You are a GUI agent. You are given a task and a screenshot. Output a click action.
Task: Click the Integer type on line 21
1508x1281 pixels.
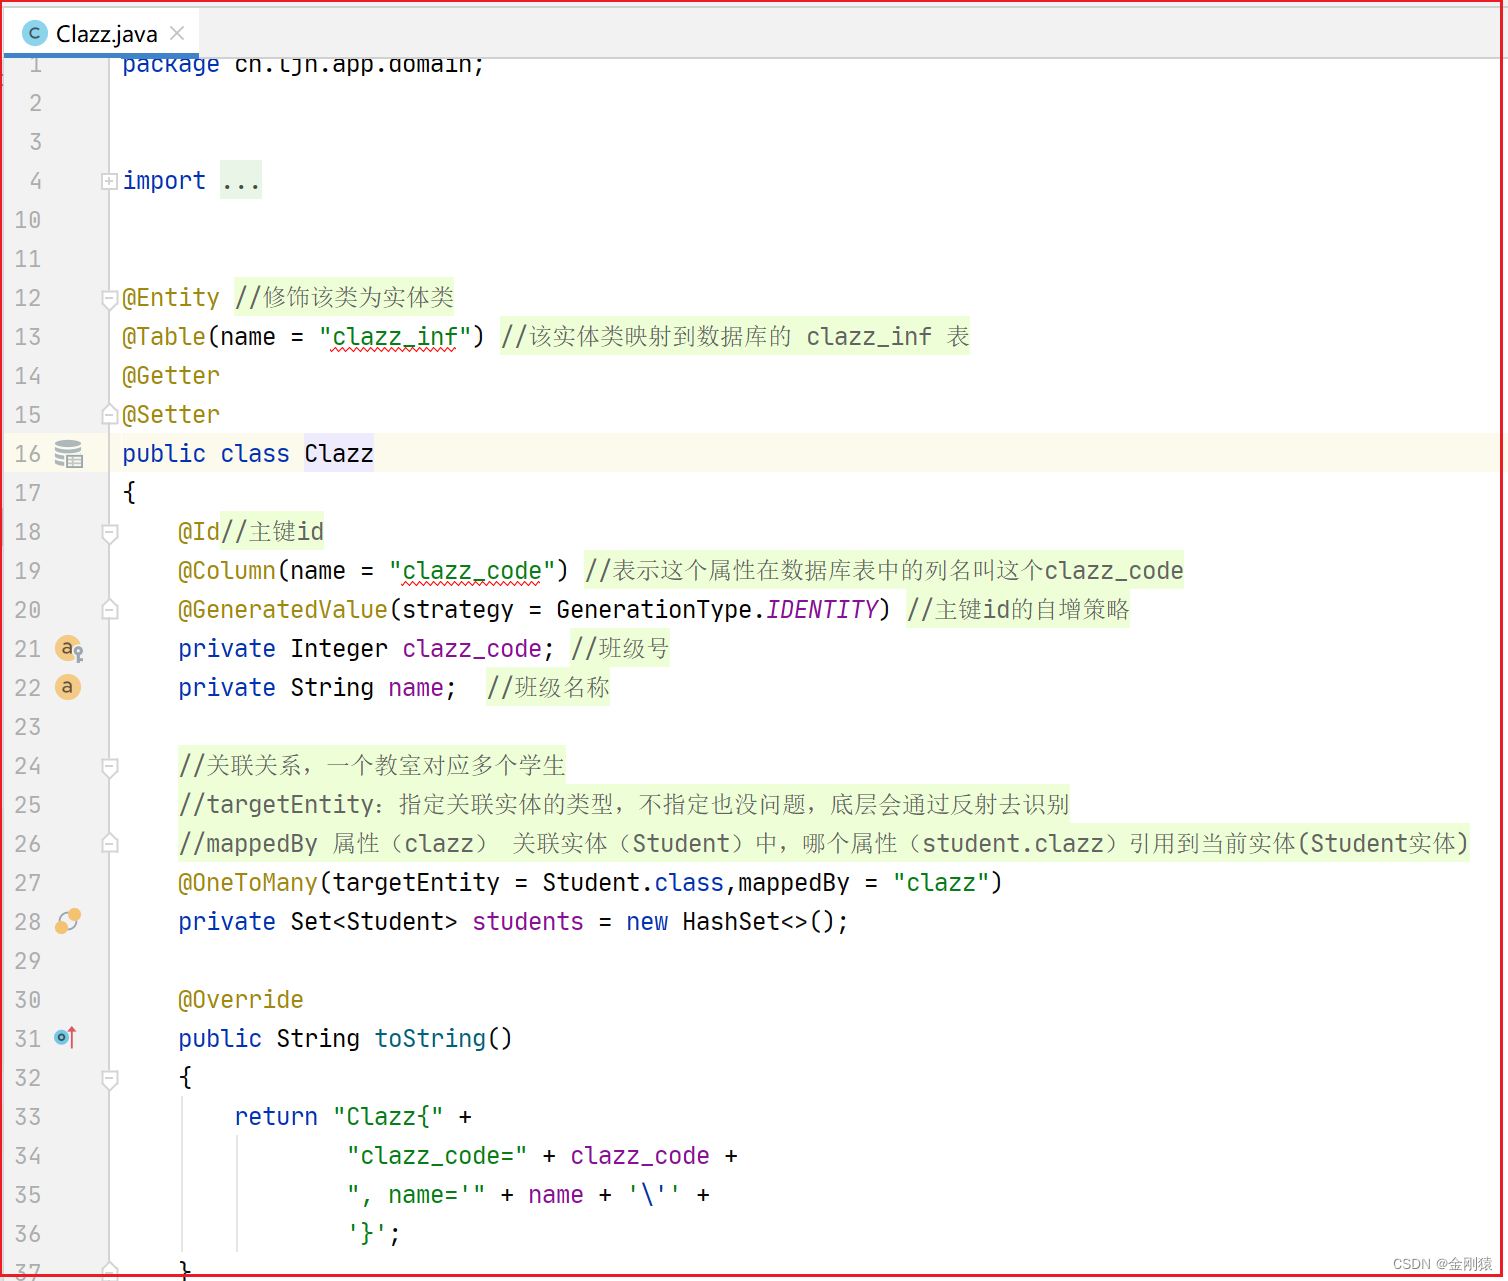coord(339,649)
